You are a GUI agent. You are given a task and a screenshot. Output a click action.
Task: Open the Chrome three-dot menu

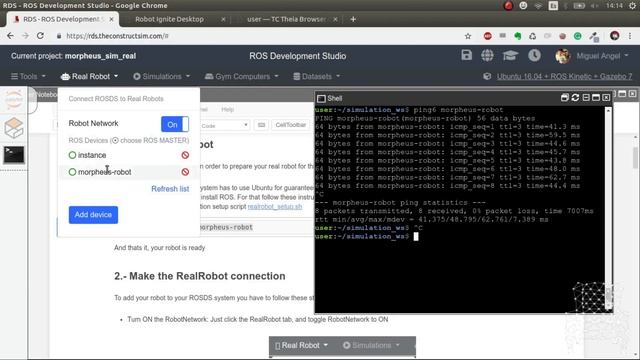pyautogui.click(x=630, y=36)
